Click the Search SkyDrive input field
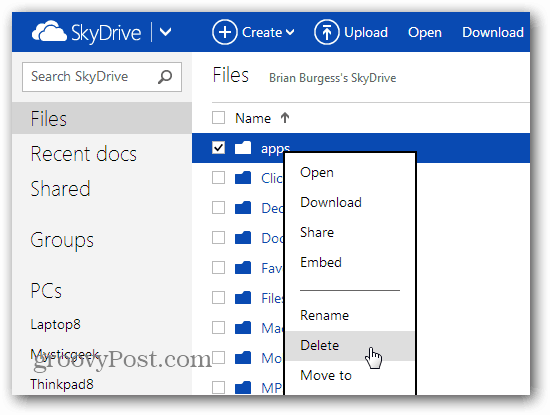Screen dimensions: 550x415 click(x=102, y=77)
